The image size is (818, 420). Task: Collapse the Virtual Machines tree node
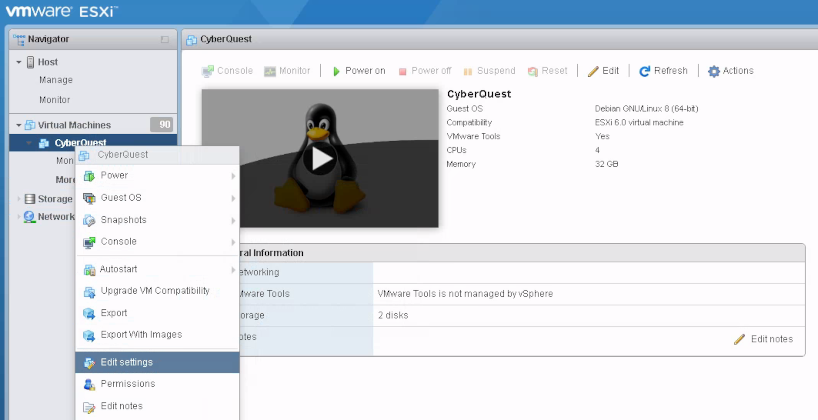pos(19,125)
